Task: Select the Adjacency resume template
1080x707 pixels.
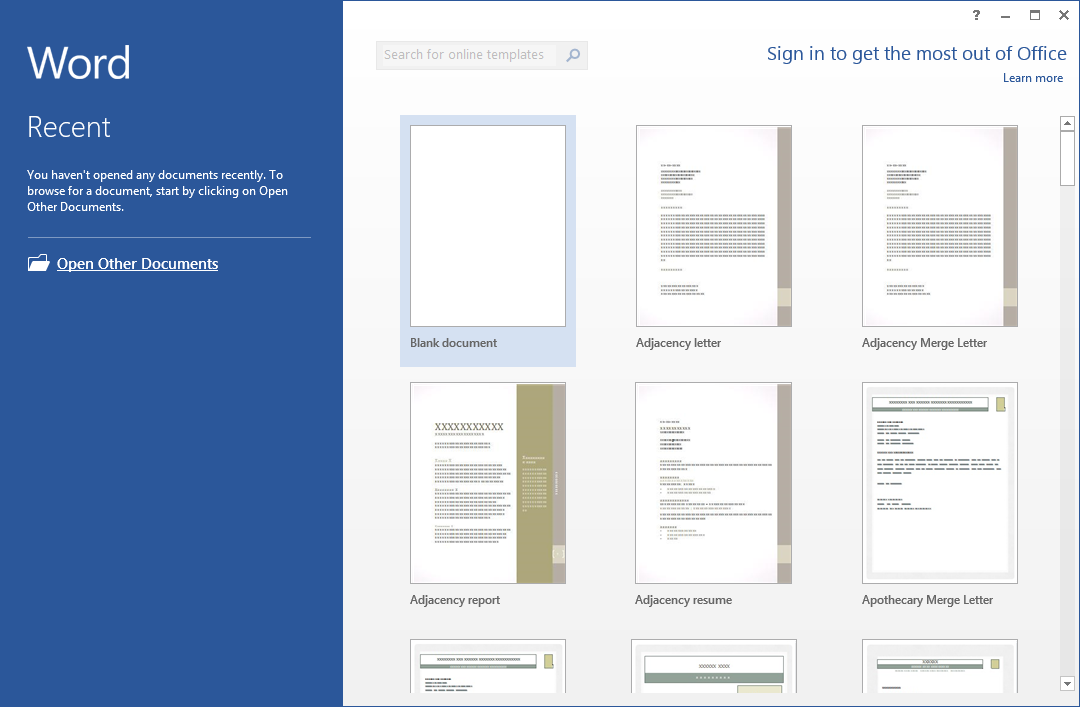Action: [x=713, y=482]
